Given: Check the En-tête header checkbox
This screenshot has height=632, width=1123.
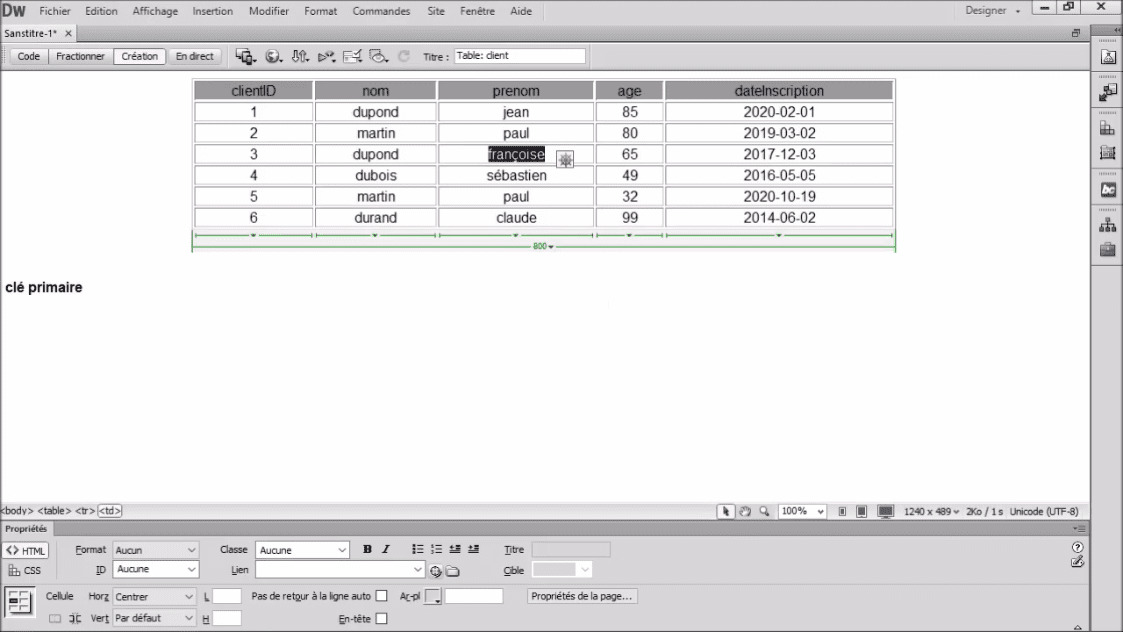Looking at the screenshot, I should [383, 618].
